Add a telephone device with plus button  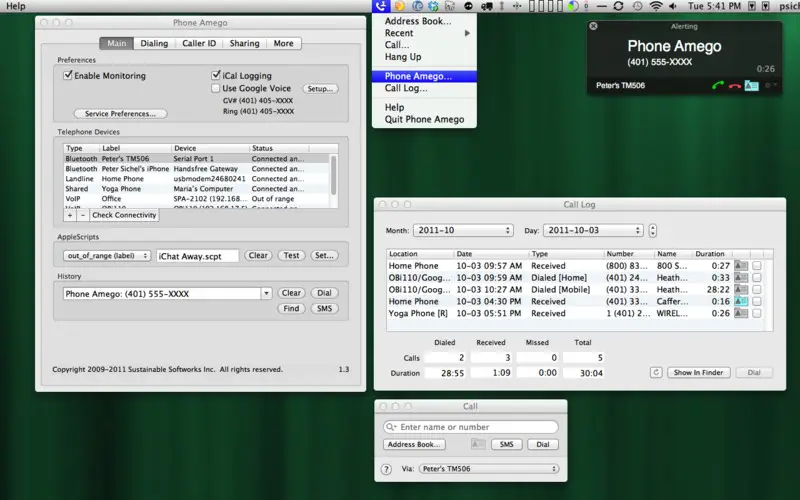point(70,215)
